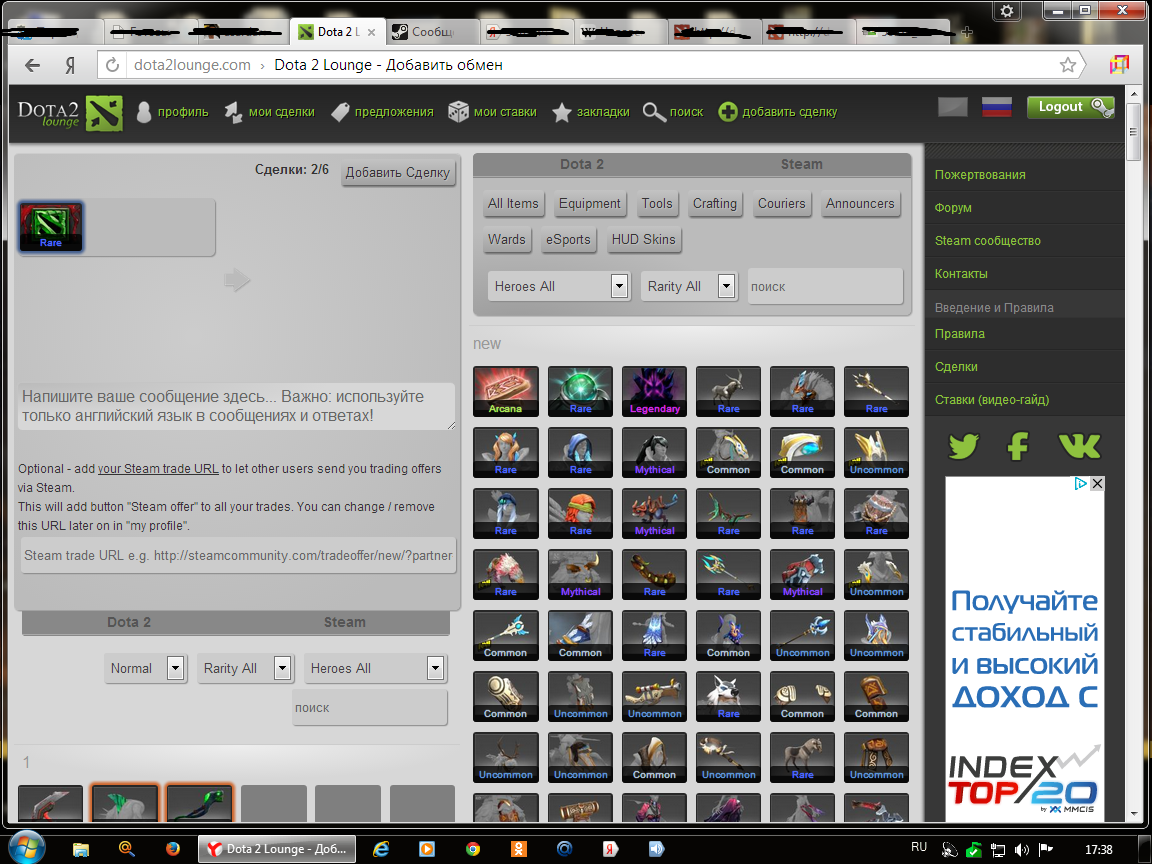The image size is (1152, 864).
Task: Reload the page with the refresh icon
Action: click(112, 65)
